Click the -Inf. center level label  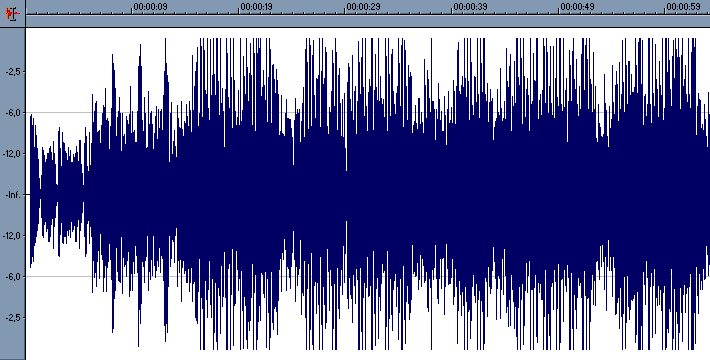[12, 195]
